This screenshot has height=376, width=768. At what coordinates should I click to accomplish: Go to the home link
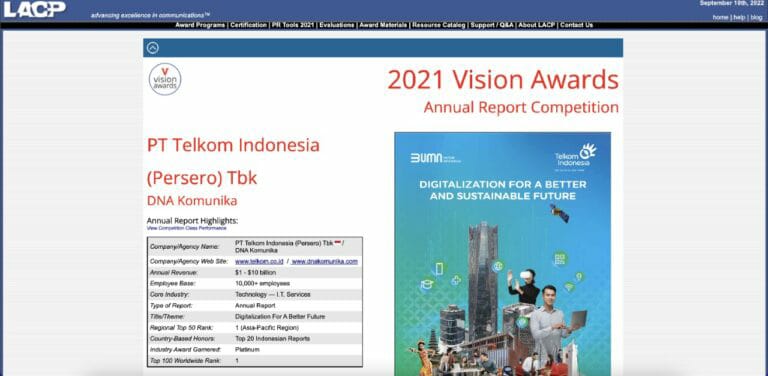point(720,18)
